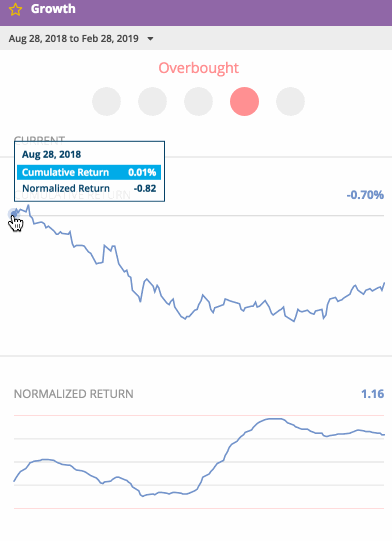Click the 1.16 normalized return value

pos(372,394)
